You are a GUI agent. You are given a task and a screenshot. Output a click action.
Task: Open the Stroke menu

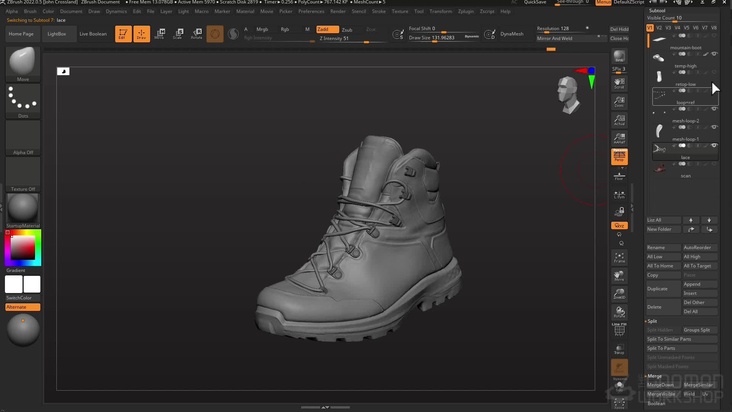(379, 11)
